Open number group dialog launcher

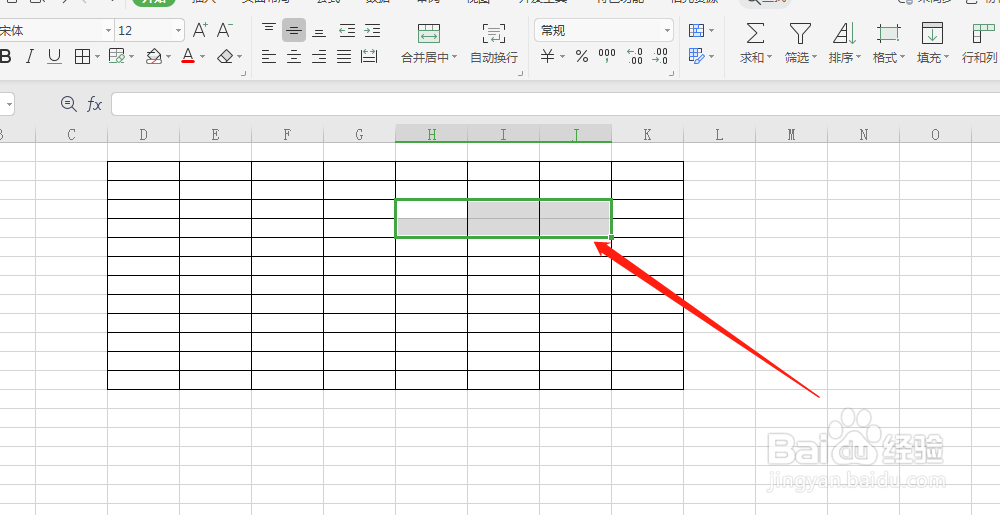(672, 74)
